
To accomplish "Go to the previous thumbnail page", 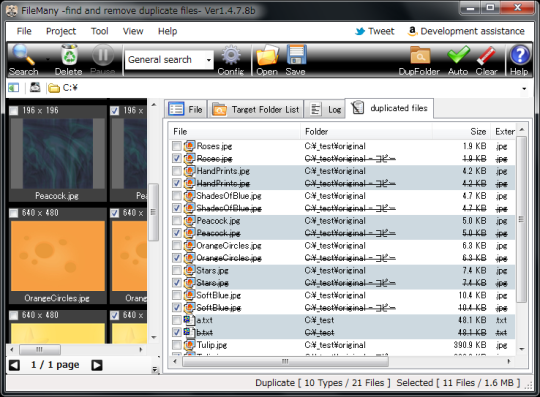I will (x=14, y=365).
